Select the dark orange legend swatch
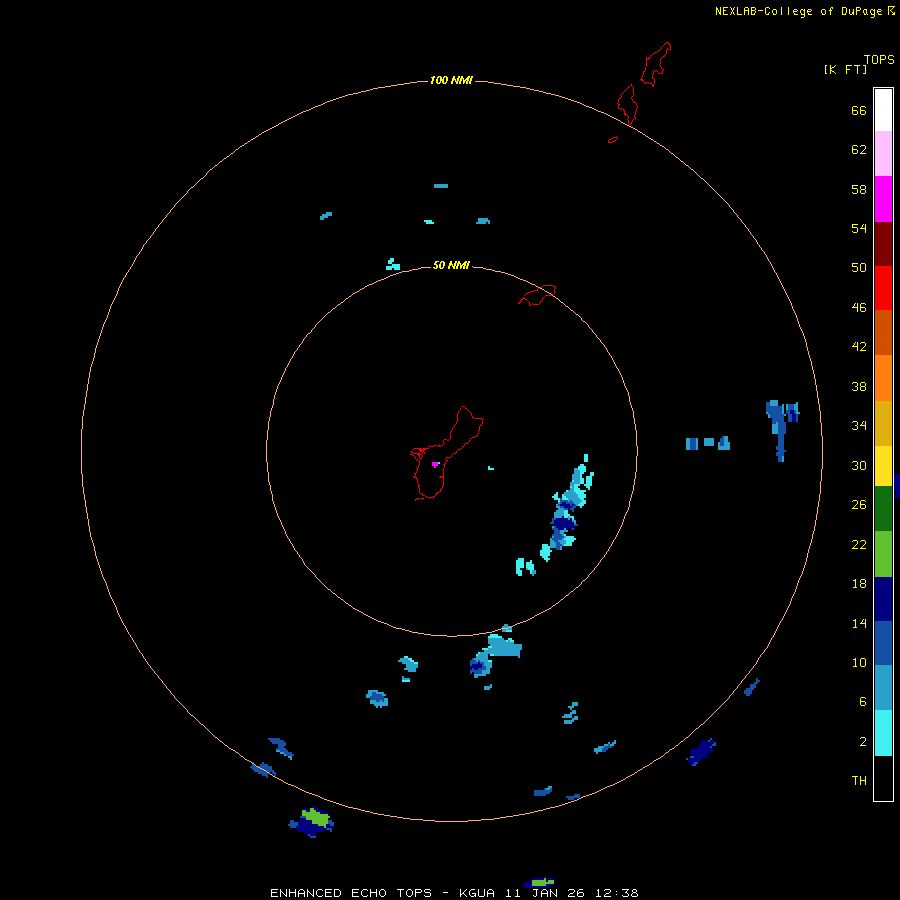Viewport: 900px width, 900px height. pyautogui.click(x=883, y=333)
